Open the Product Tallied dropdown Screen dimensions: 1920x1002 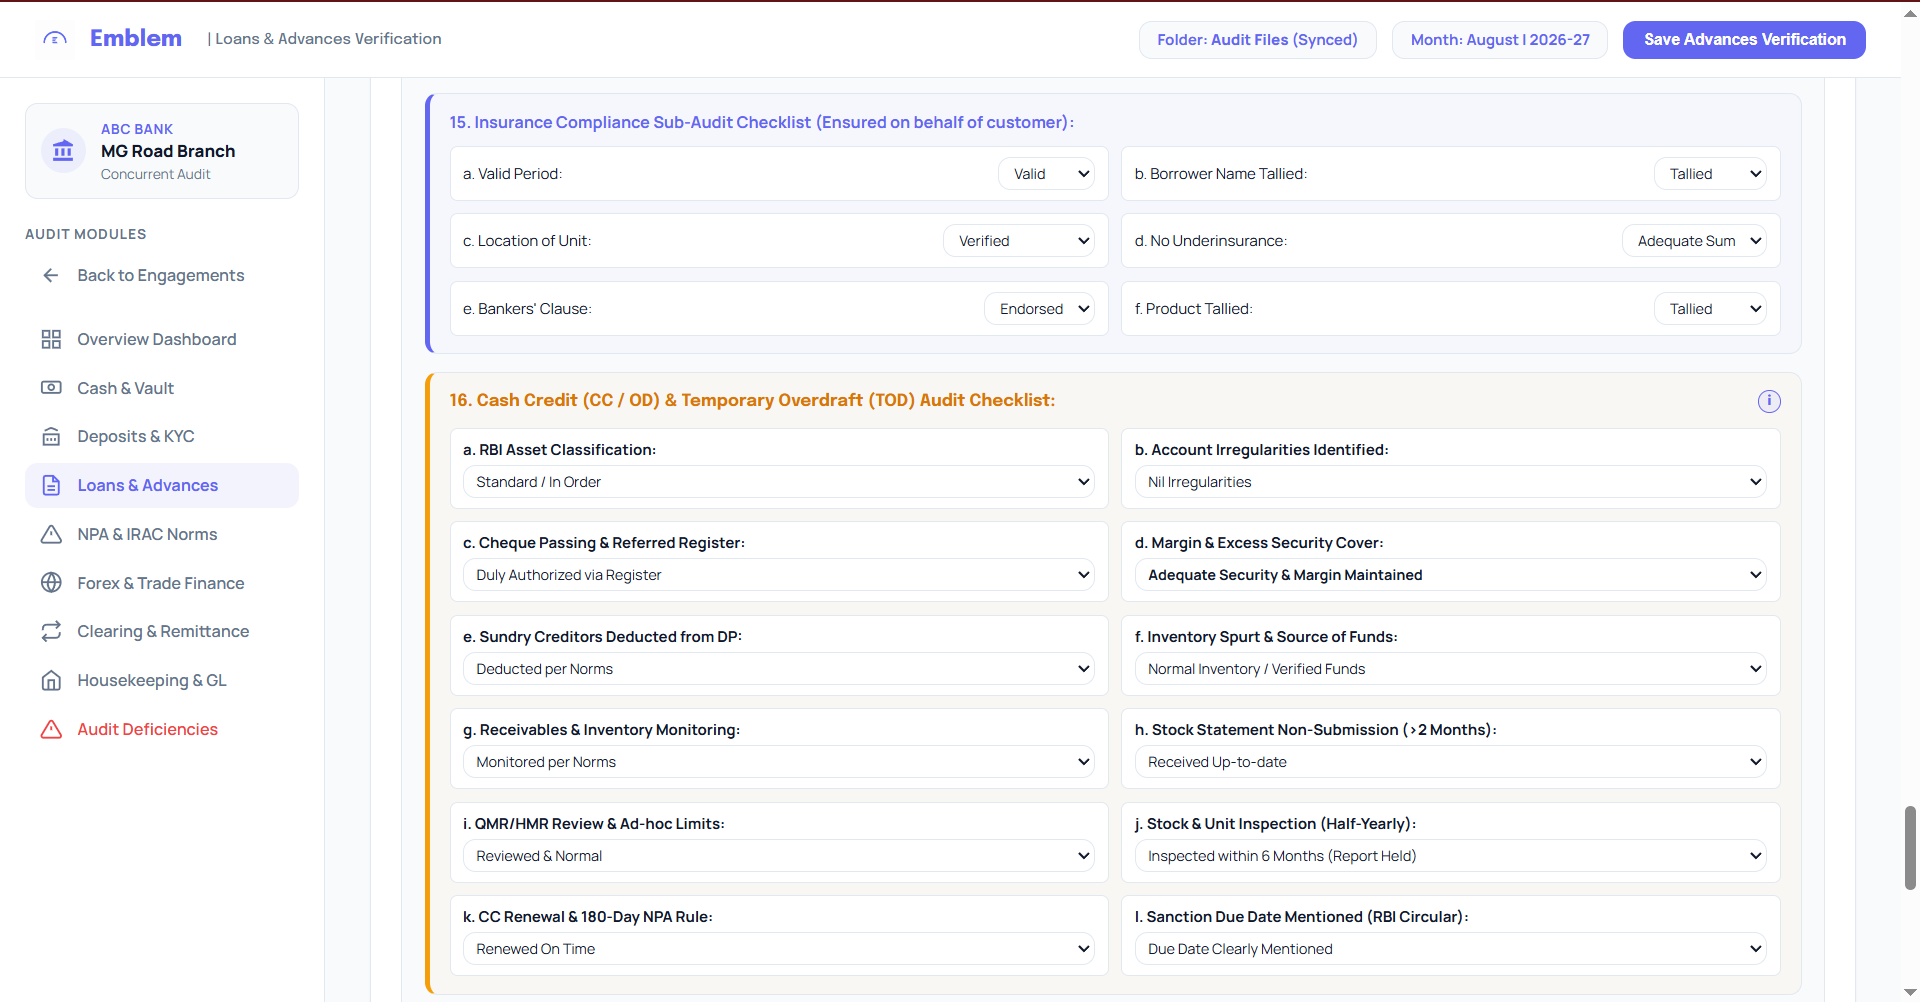[1710, 309]
